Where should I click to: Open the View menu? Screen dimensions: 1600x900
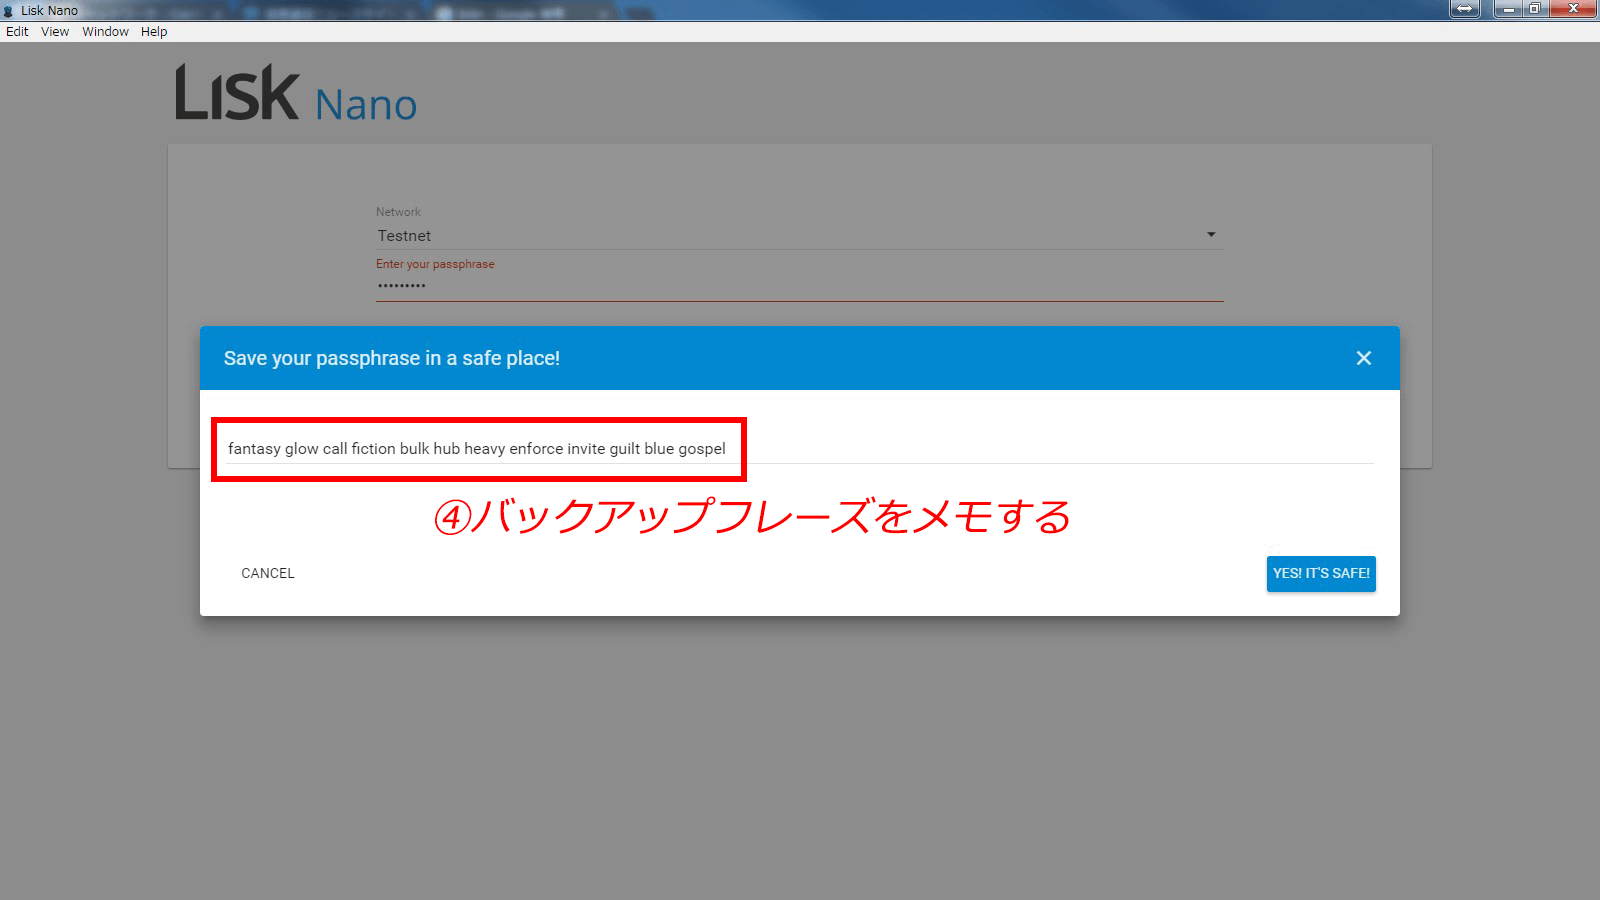coord(55,32)
